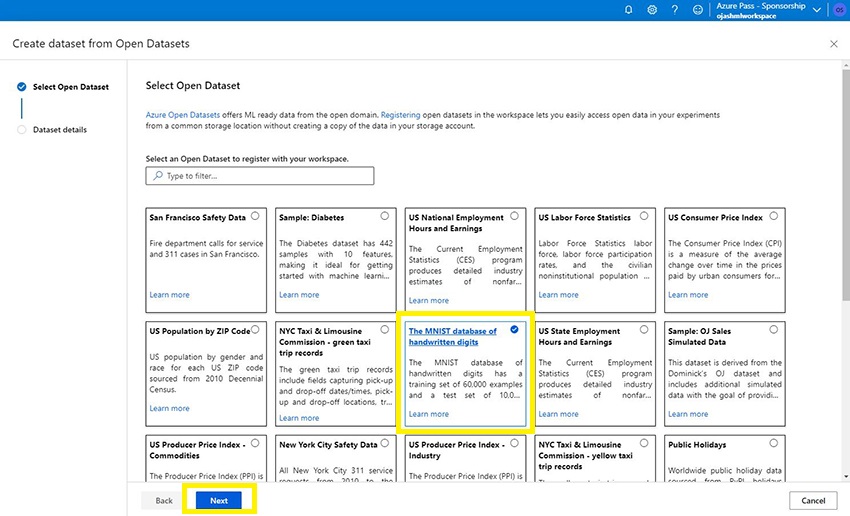
Task: Click the Back button
Action: [x=164, y=500]
